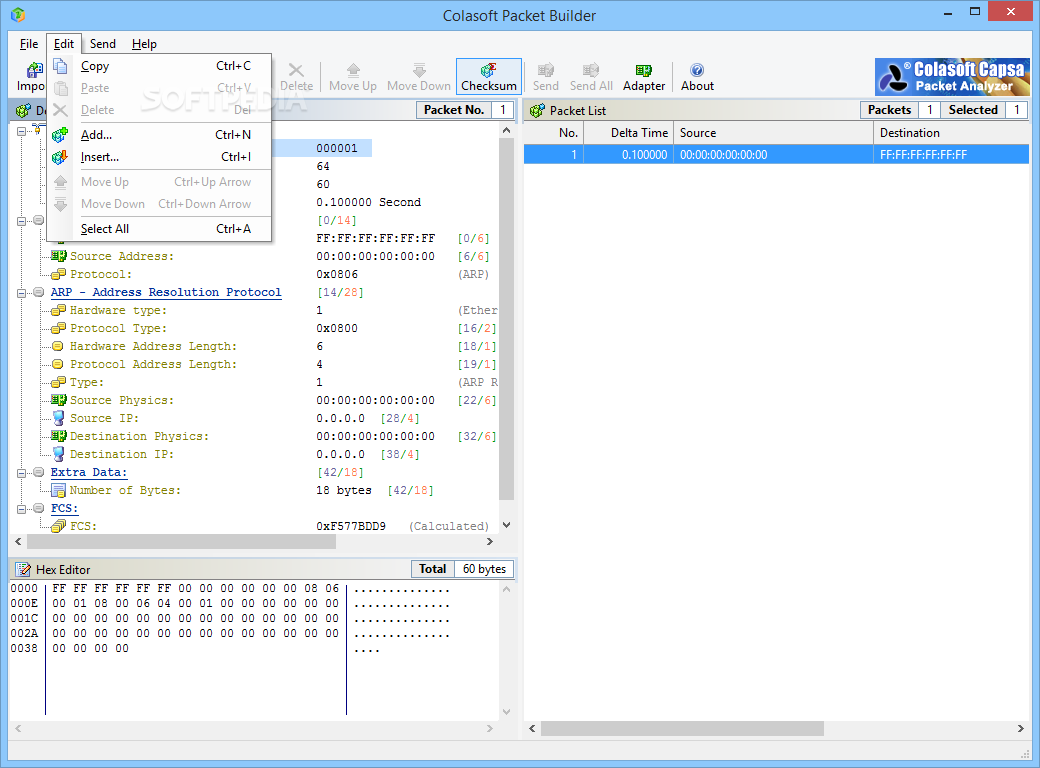Screen dimensions: 1040x768
Task: Select the FCS value field icon
Action: click(x=58, y=526)
